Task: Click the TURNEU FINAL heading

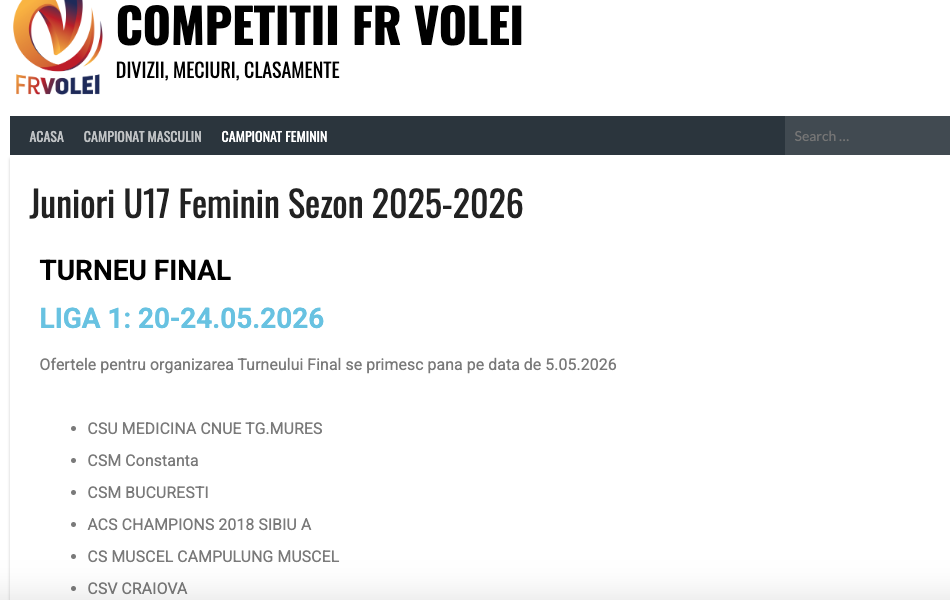Action: [x=135, y=270]
